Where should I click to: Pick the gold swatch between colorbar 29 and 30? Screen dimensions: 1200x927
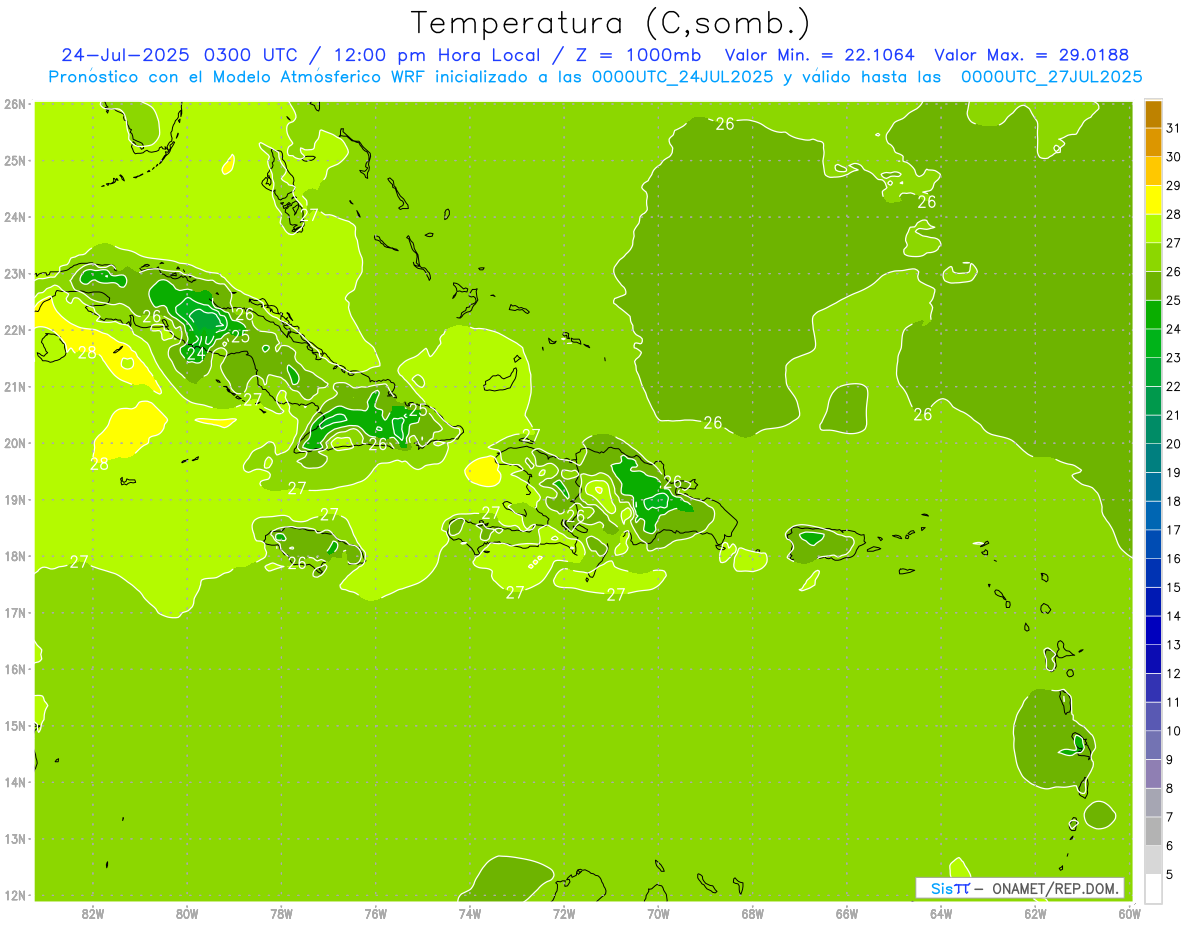[1153, 171]
